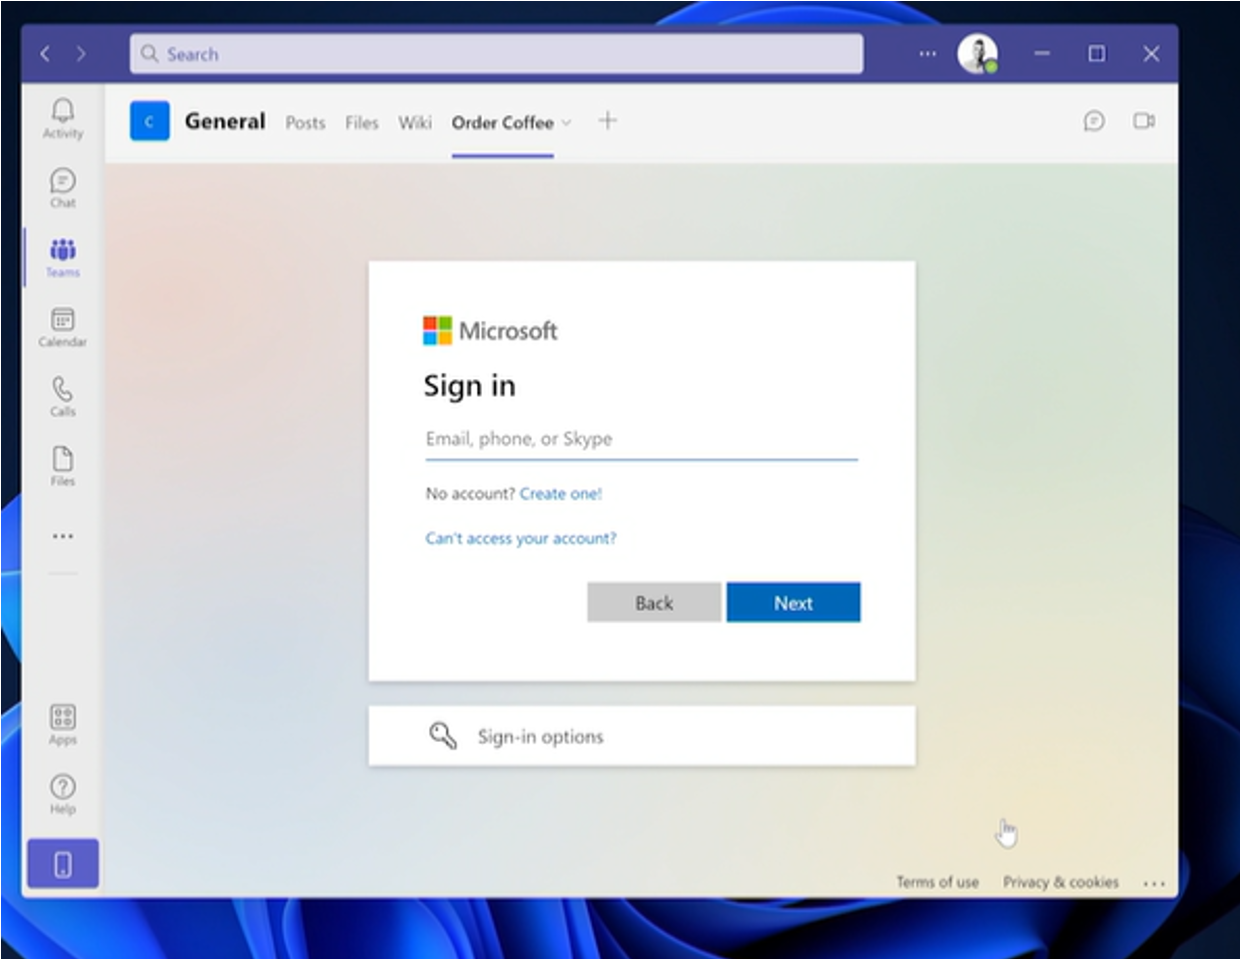This screenshot has width=1240, height=959.
Task: Switch to the Wiki tab
Action: coord(415,123)
